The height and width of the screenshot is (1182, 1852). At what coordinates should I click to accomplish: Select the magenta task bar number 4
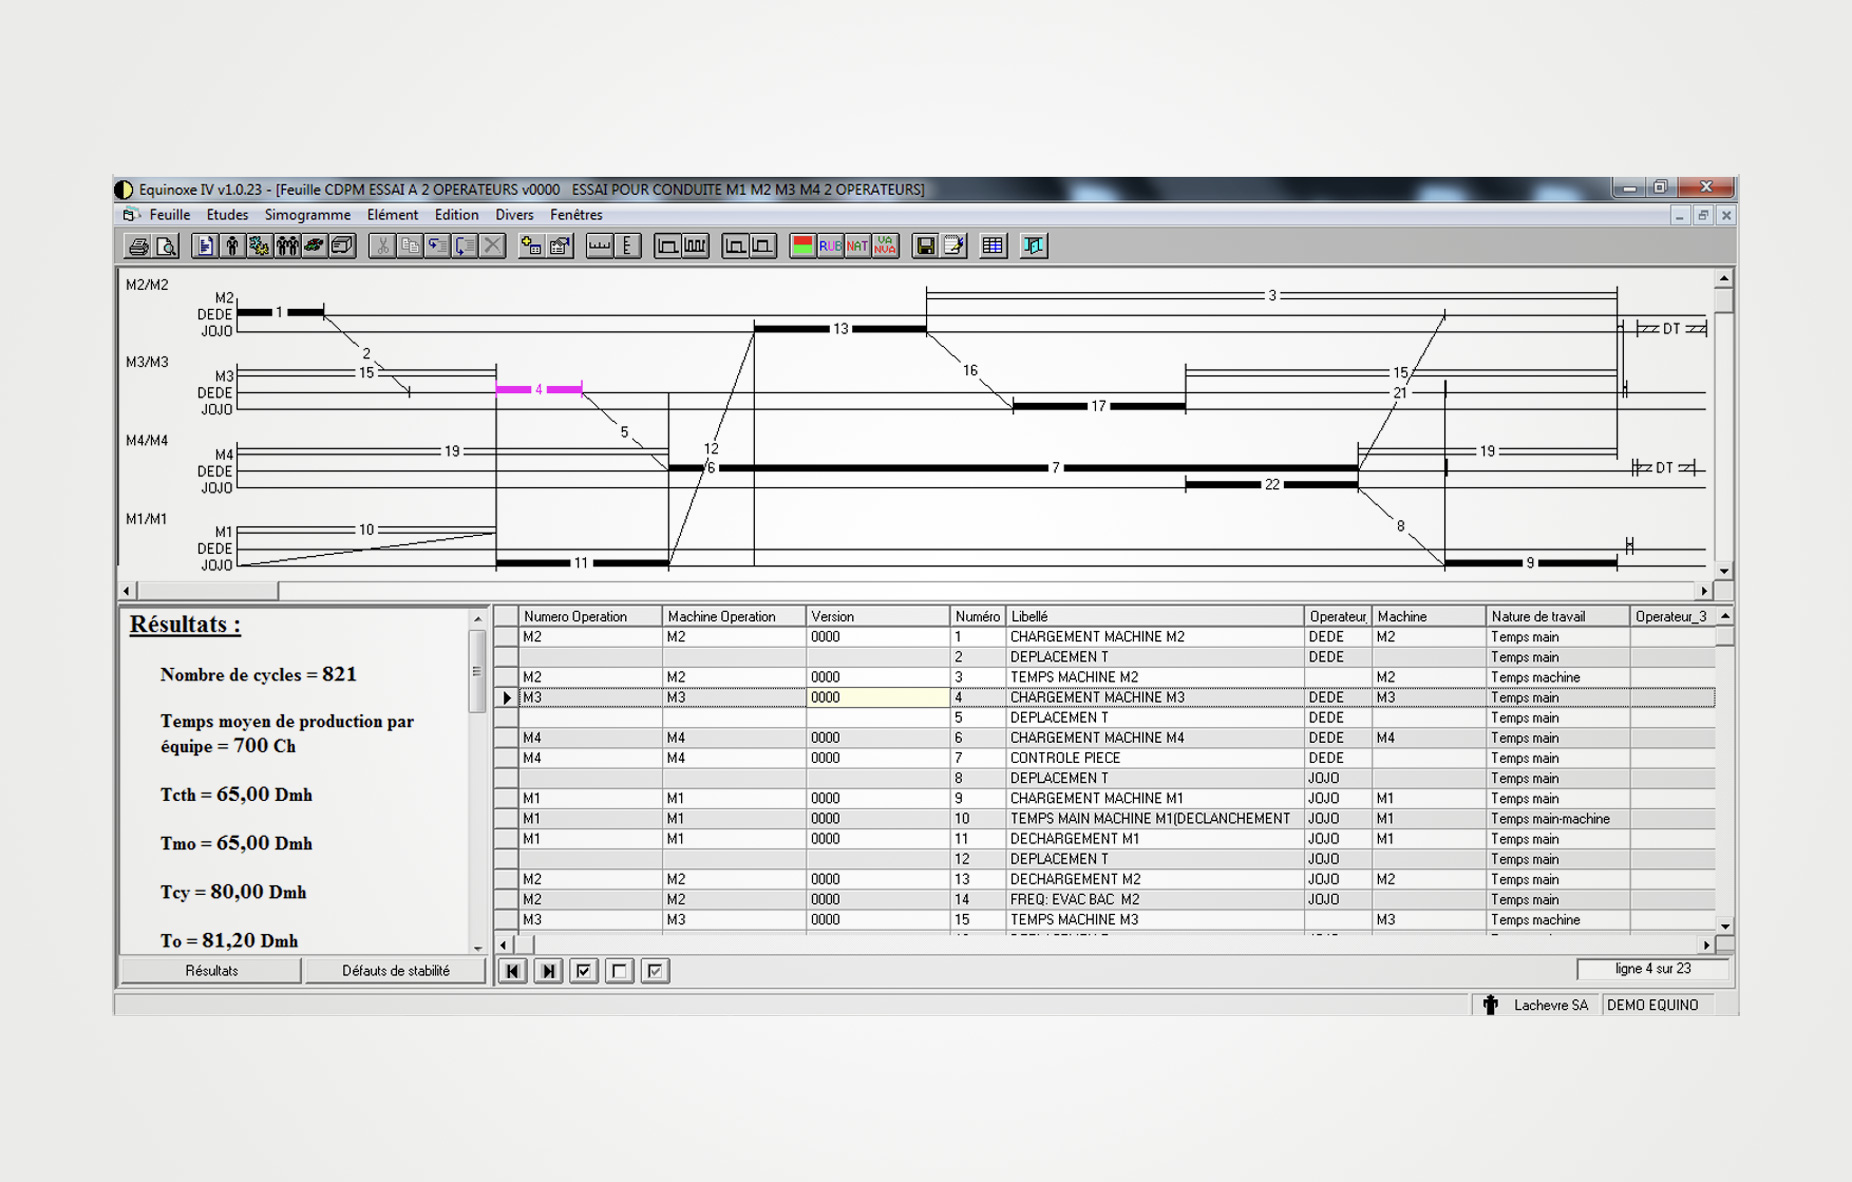coord(539,390)
